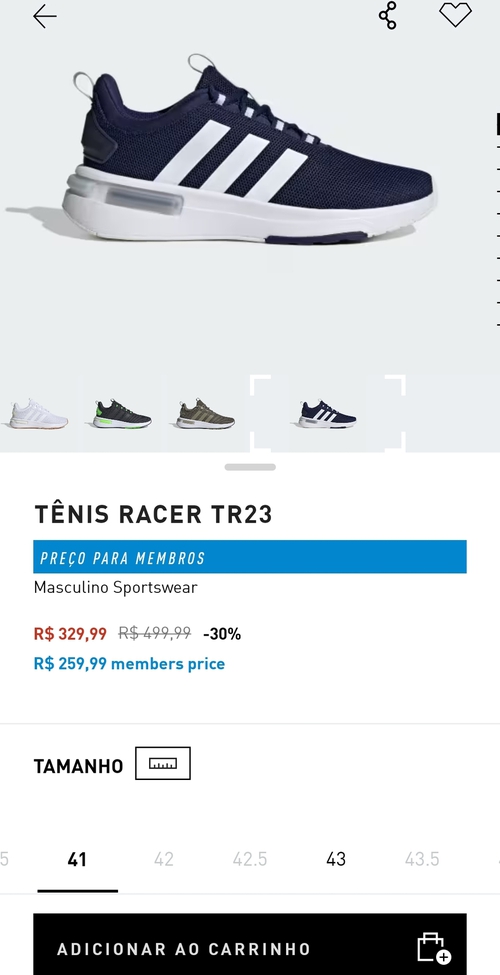Choose size 42.5
This screenshot has height=975, width=500.
click(x=250, y=859)
